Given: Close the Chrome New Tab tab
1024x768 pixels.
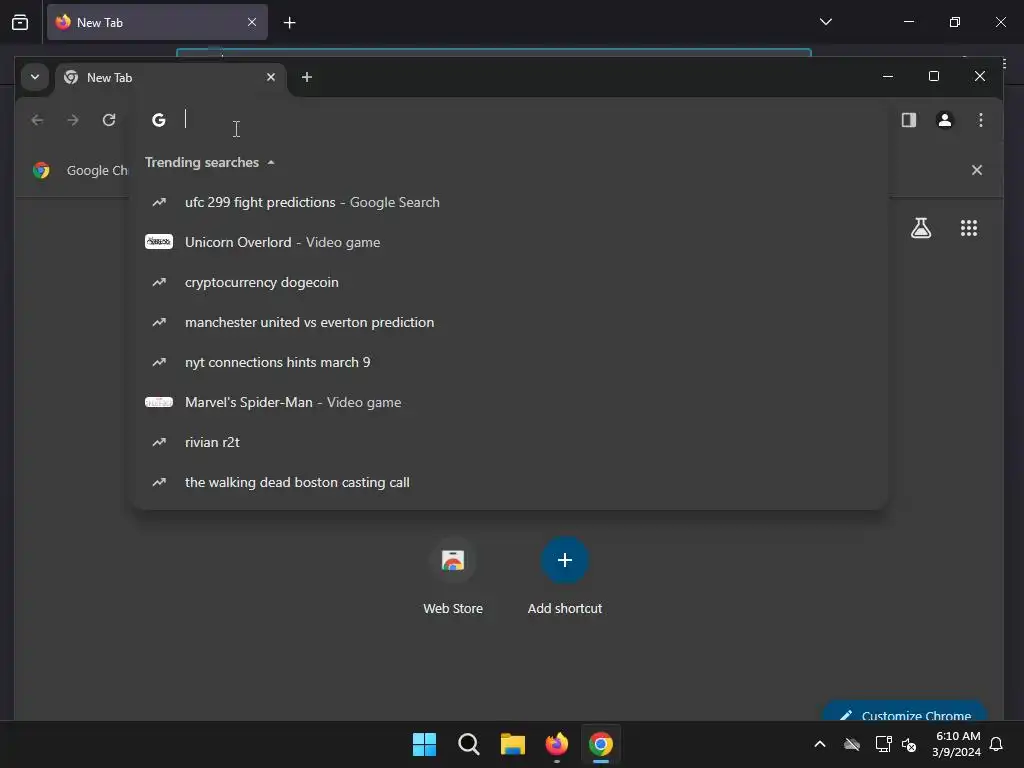Looking at the screenshot, I should coord(270,77).
